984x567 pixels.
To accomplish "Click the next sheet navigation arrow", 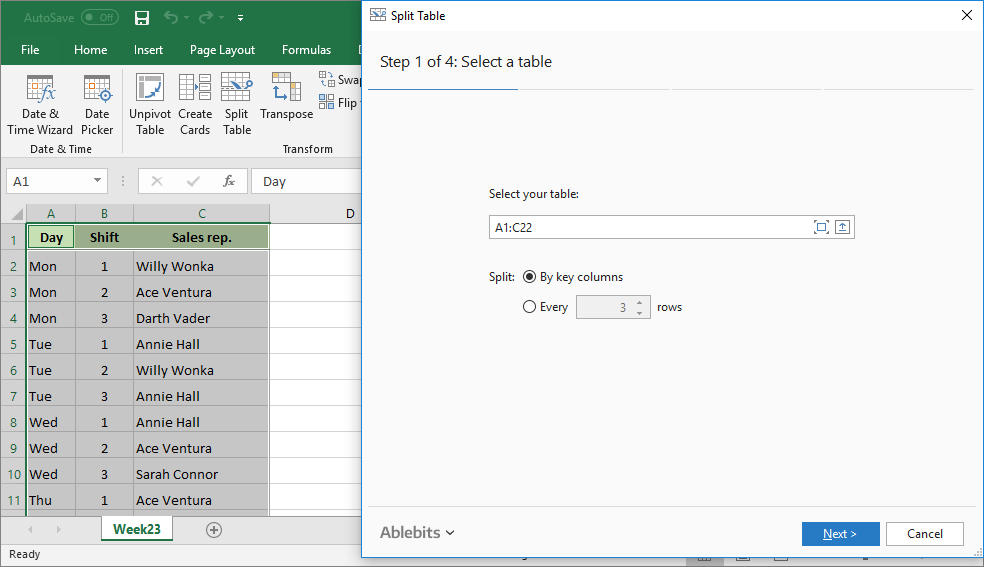I will pos(58,530).
